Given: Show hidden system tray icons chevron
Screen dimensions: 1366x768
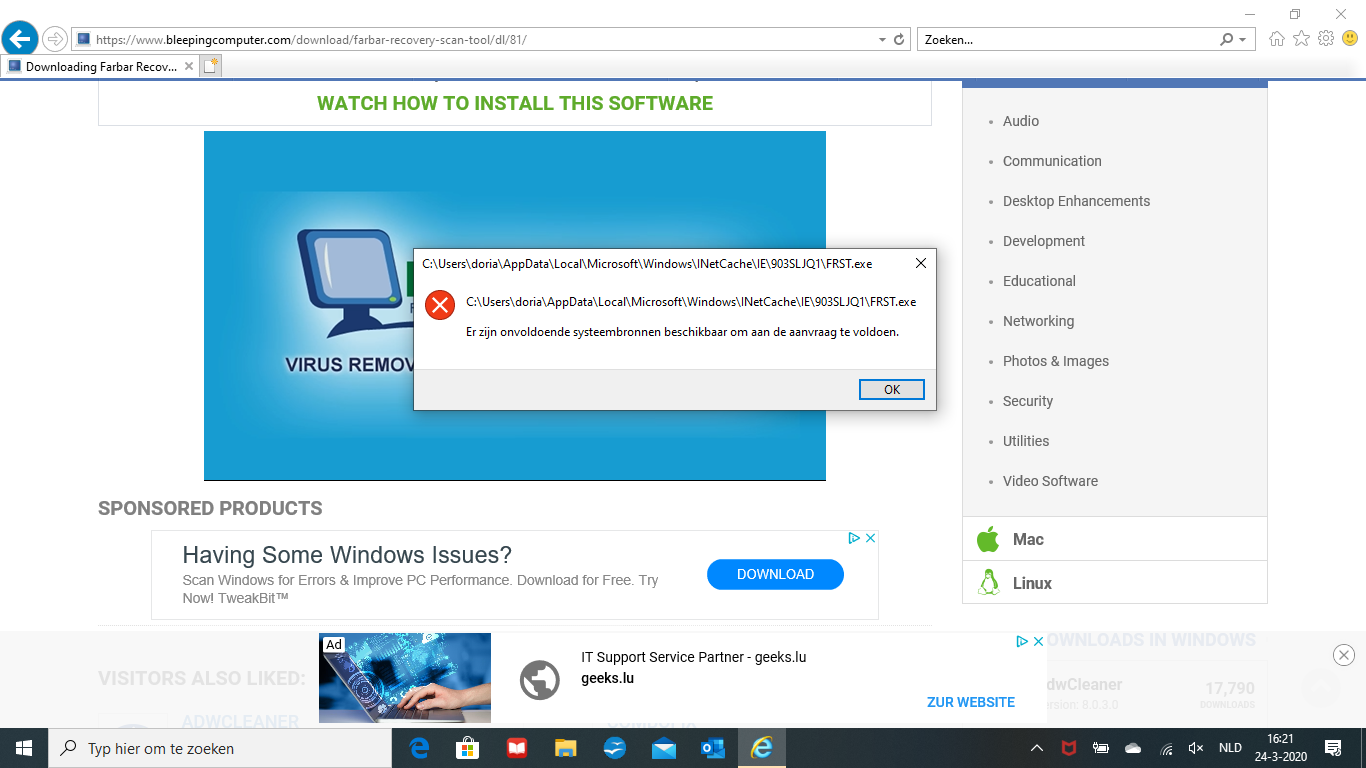Looking at the screenshot, I should (x=1037, y=748).
